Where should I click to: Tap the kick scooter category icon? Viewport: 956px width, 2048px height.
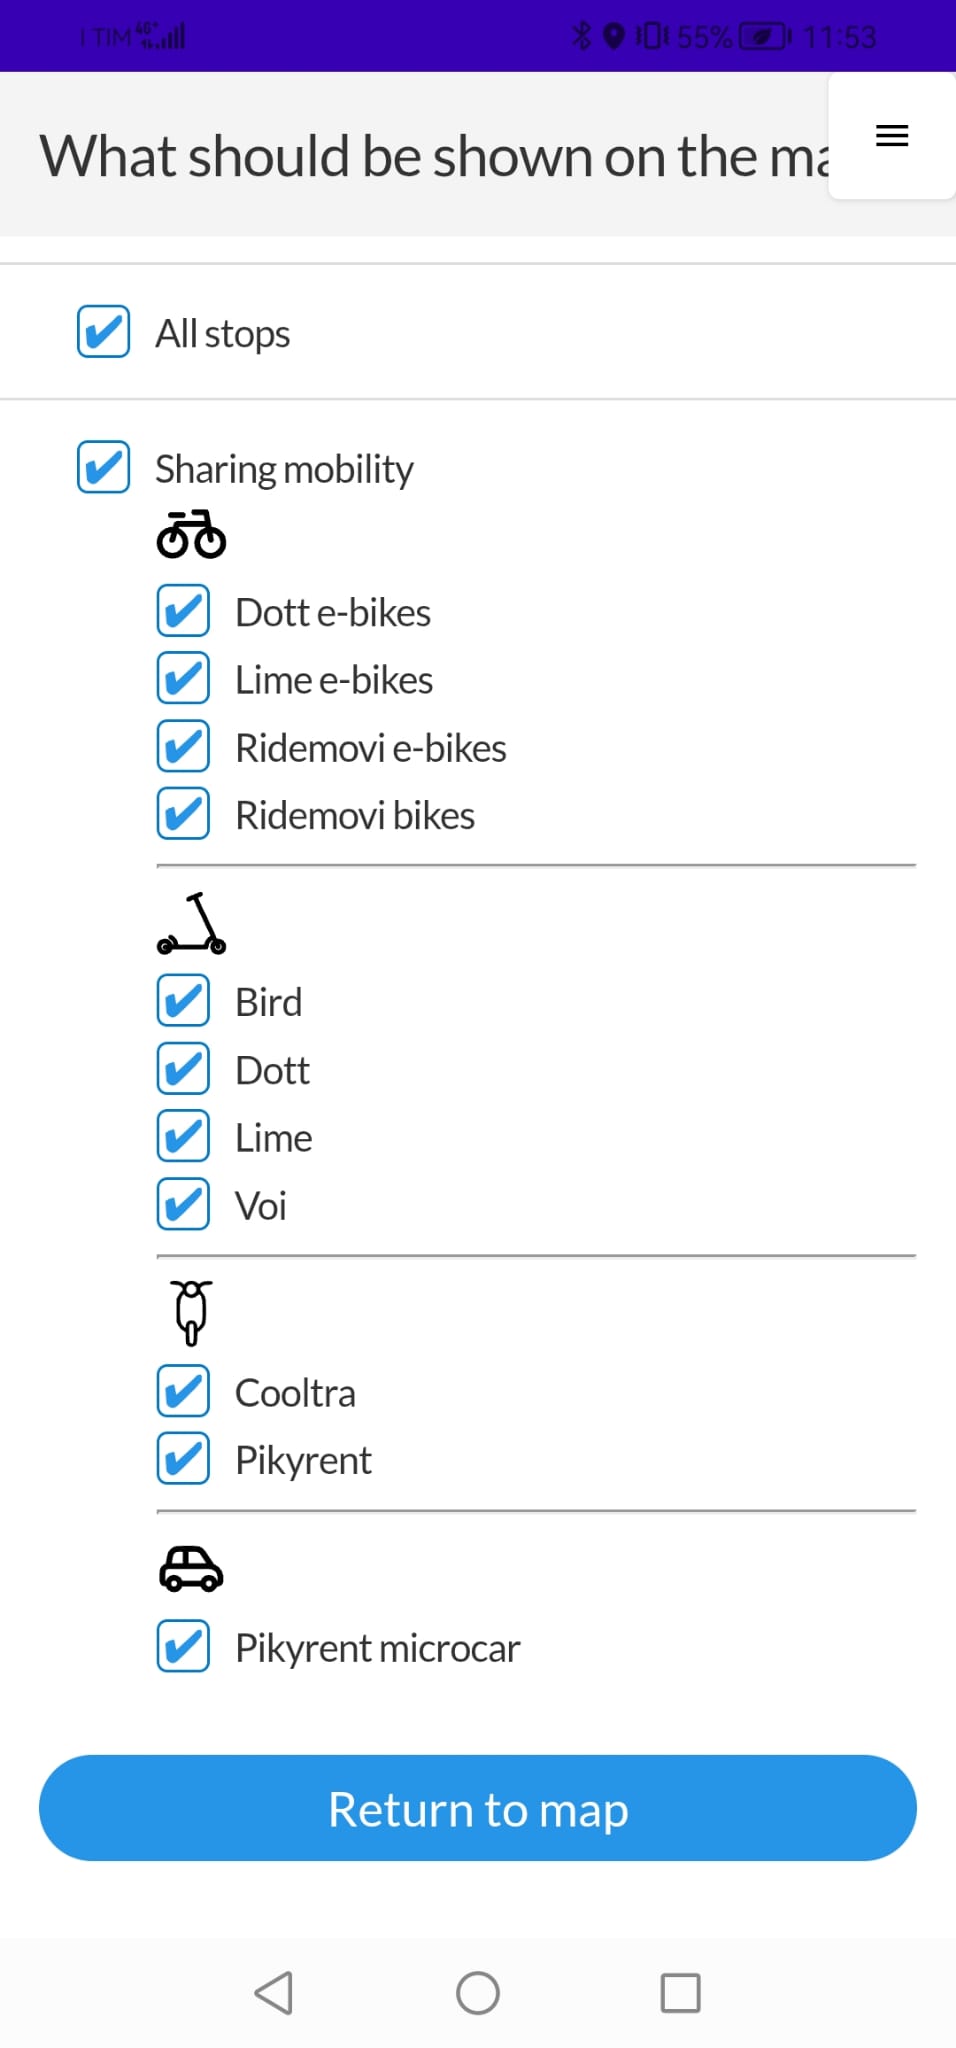coord(191,923)
